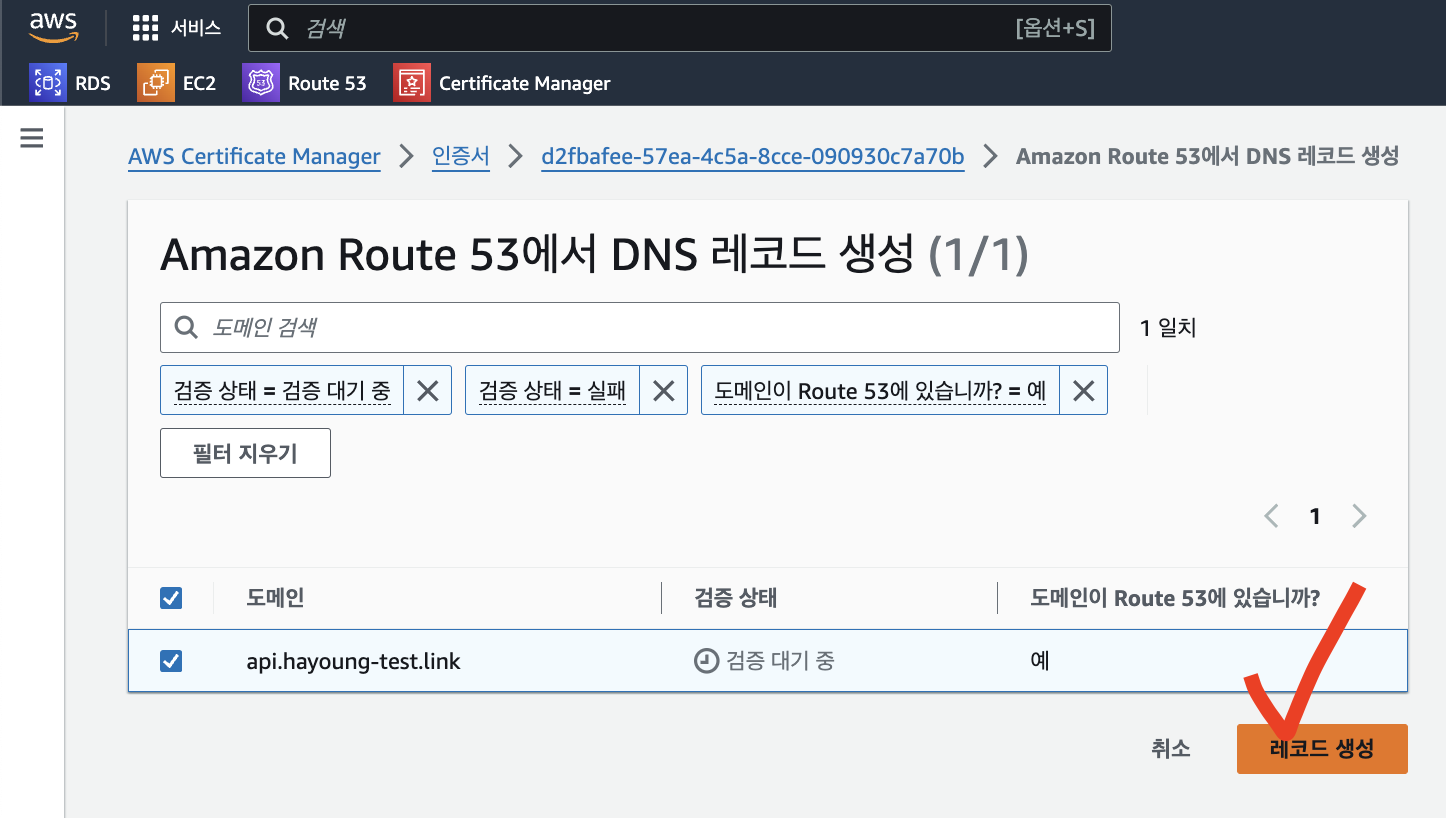Open the Route 53 shortcut
Viewport: 1446px width, 818px height.
305,83
